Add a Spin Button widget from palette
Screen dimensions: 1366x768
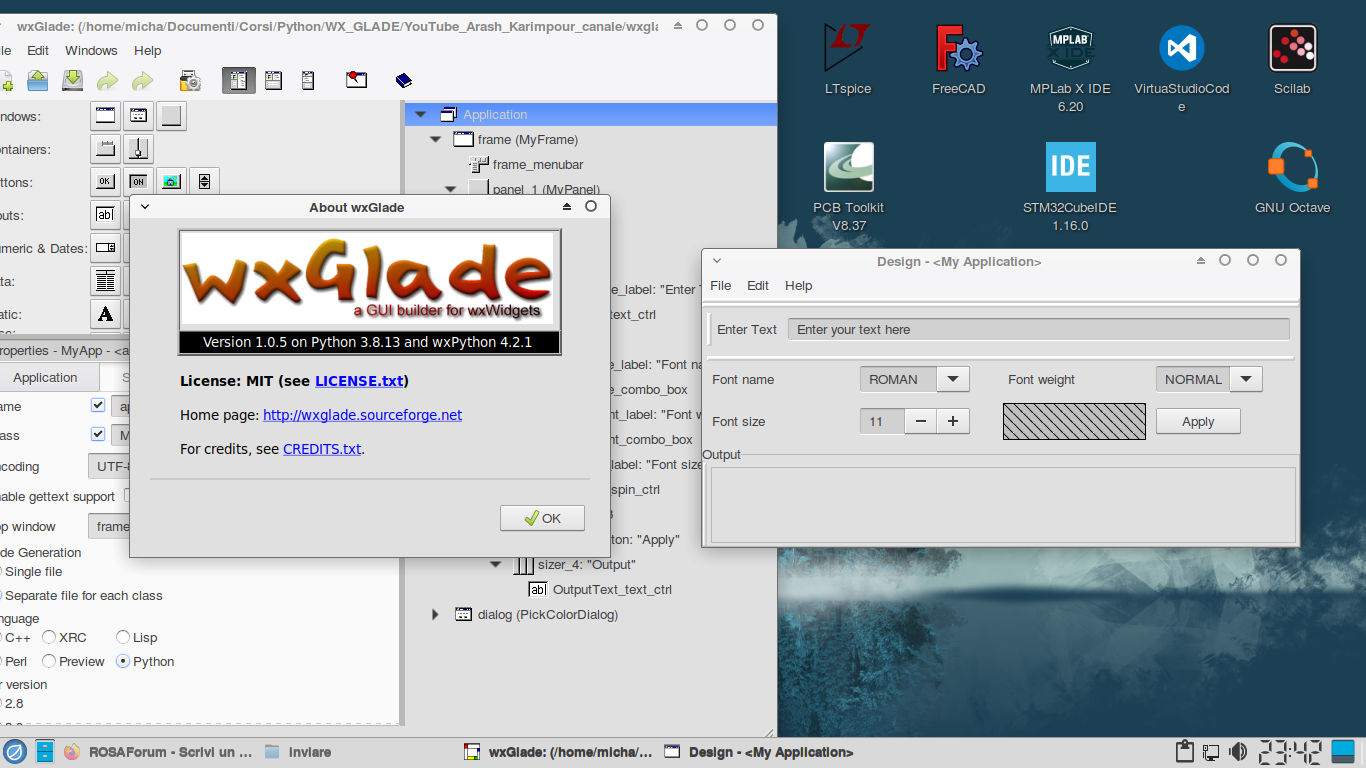tap(204, 182)
